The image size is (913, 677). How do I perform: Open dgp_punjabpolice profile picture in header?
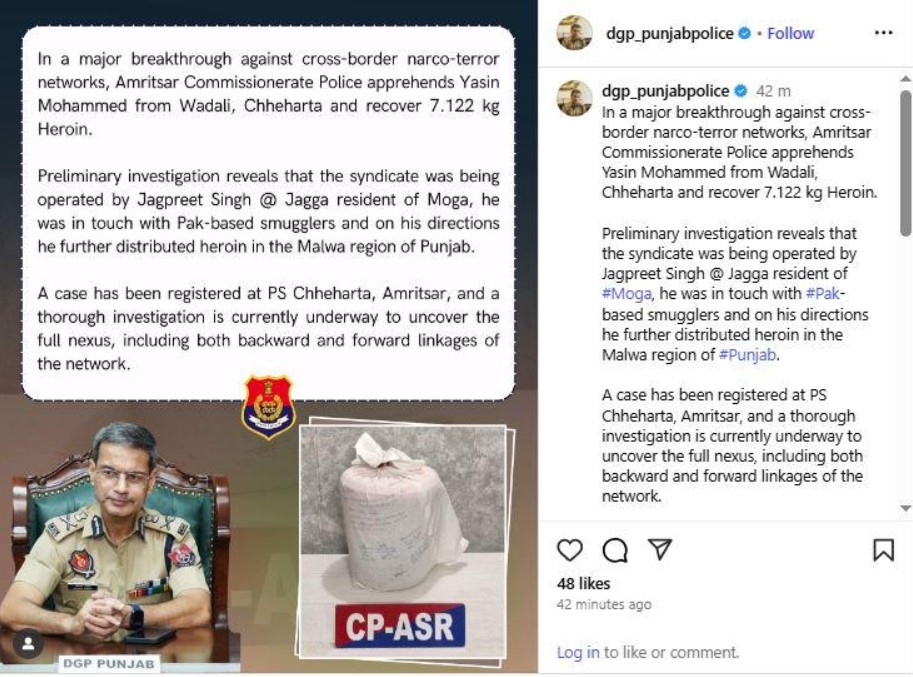point(574,33)
